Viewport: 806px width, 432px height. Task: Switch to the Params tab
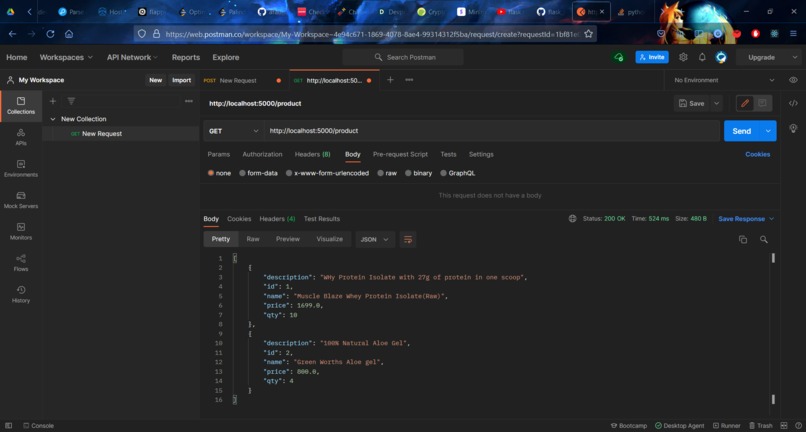click(218, 154)
